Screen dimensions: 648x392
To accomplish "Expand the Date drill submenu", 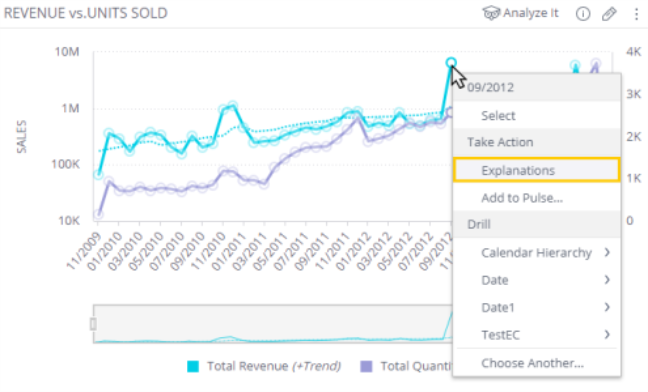I will coord(536,280).
